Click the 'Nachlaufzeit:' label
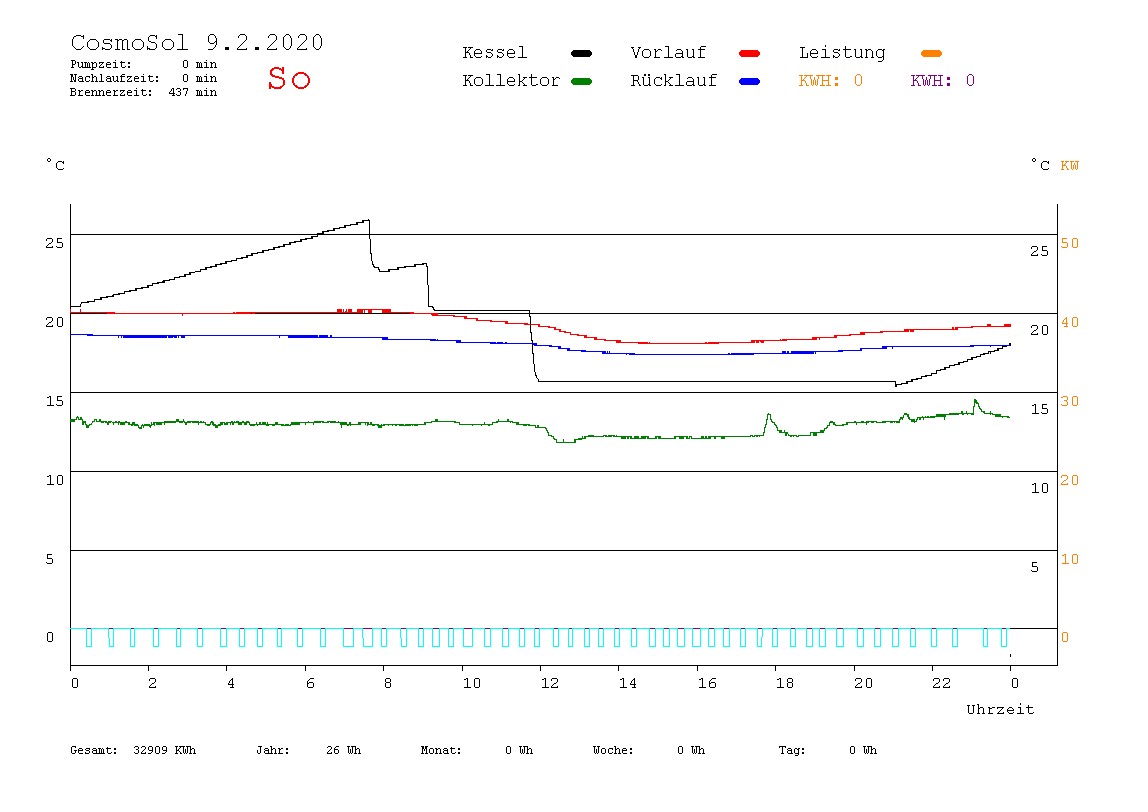The width and height of the screenshot is (1148, 812). click(114, 78)
